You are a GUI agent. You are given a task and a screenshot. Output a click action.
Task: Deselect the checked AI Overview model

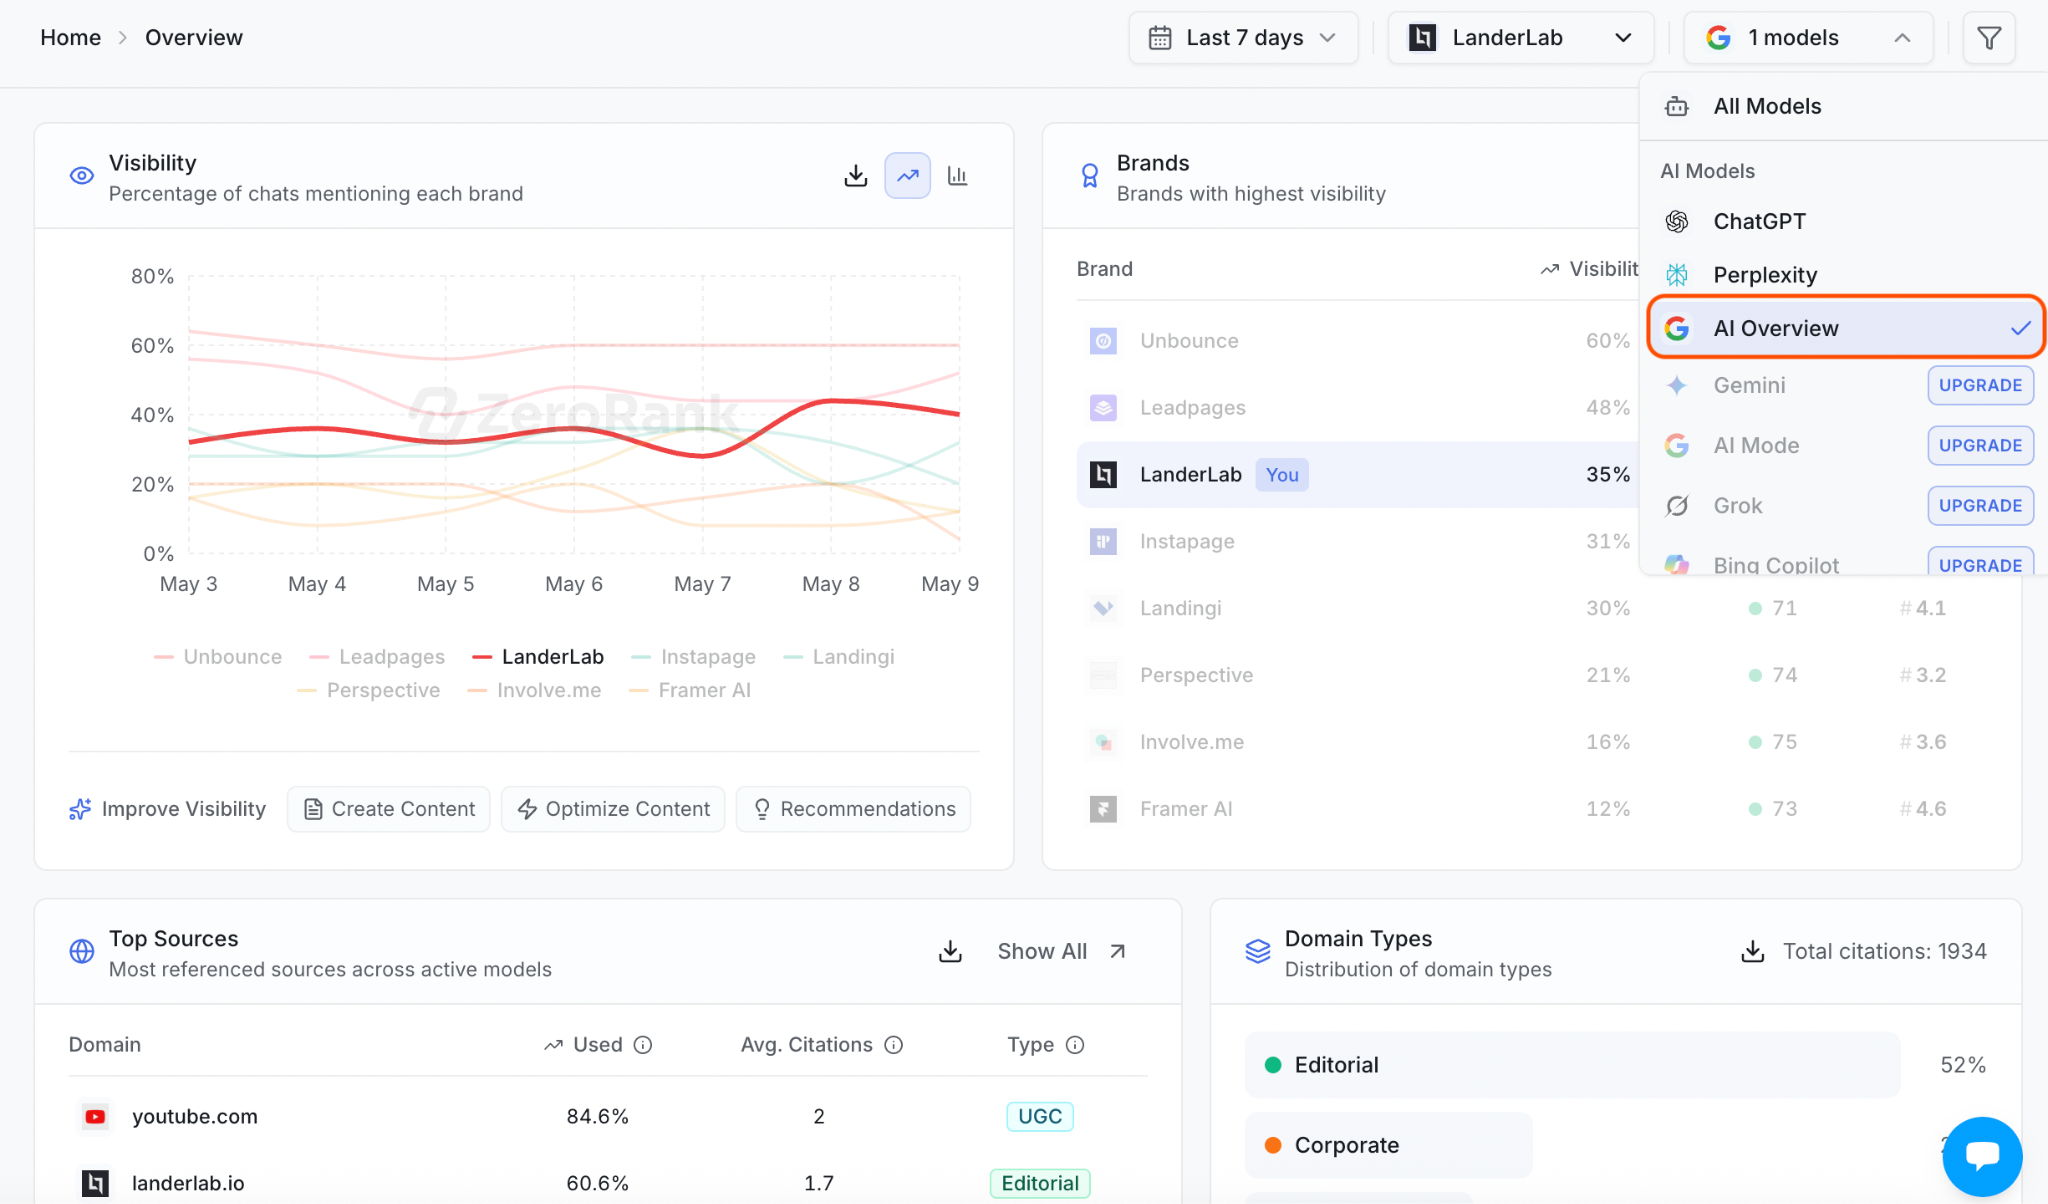pos(1846,328)
